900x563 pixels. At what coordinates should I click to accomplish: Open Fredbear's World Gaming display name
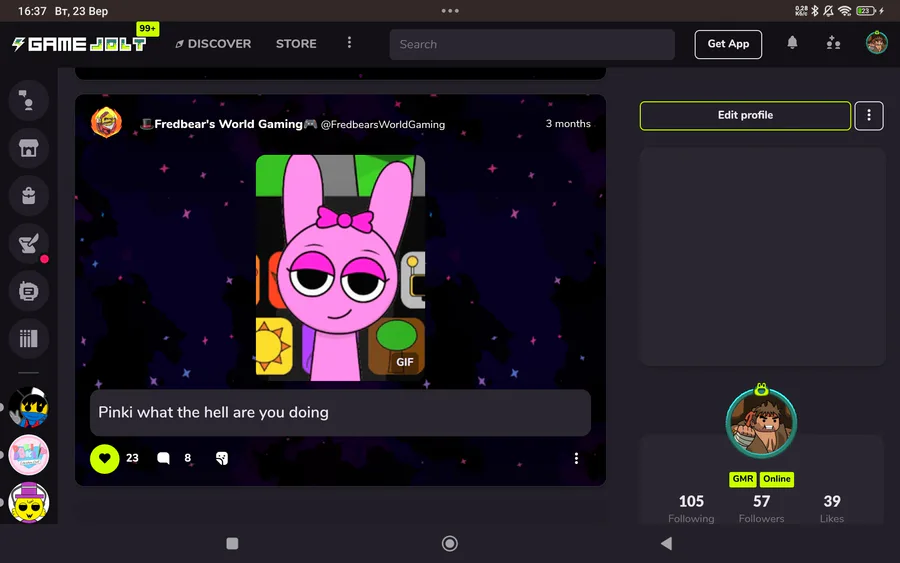(x=228, y=124)
